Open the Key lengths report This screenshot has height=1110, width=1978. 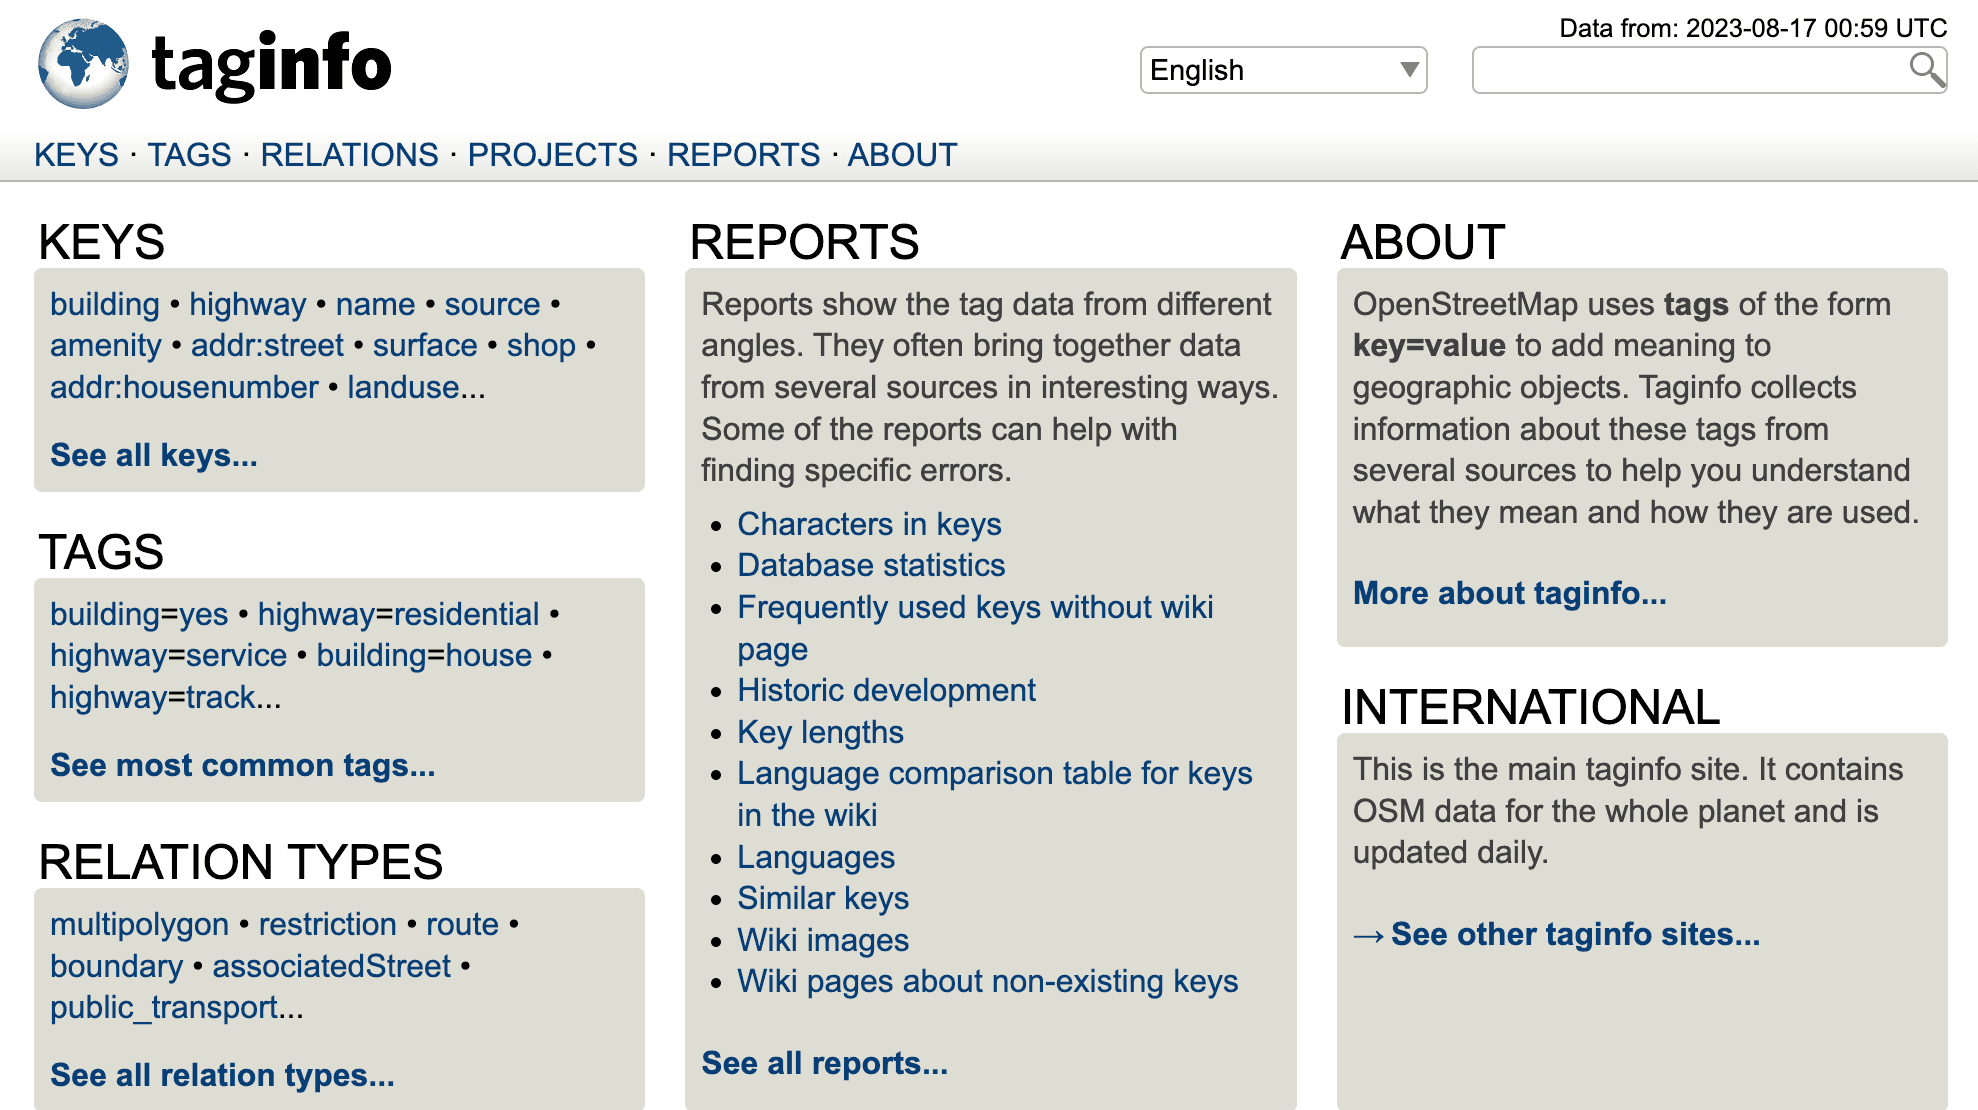(820, 732)
